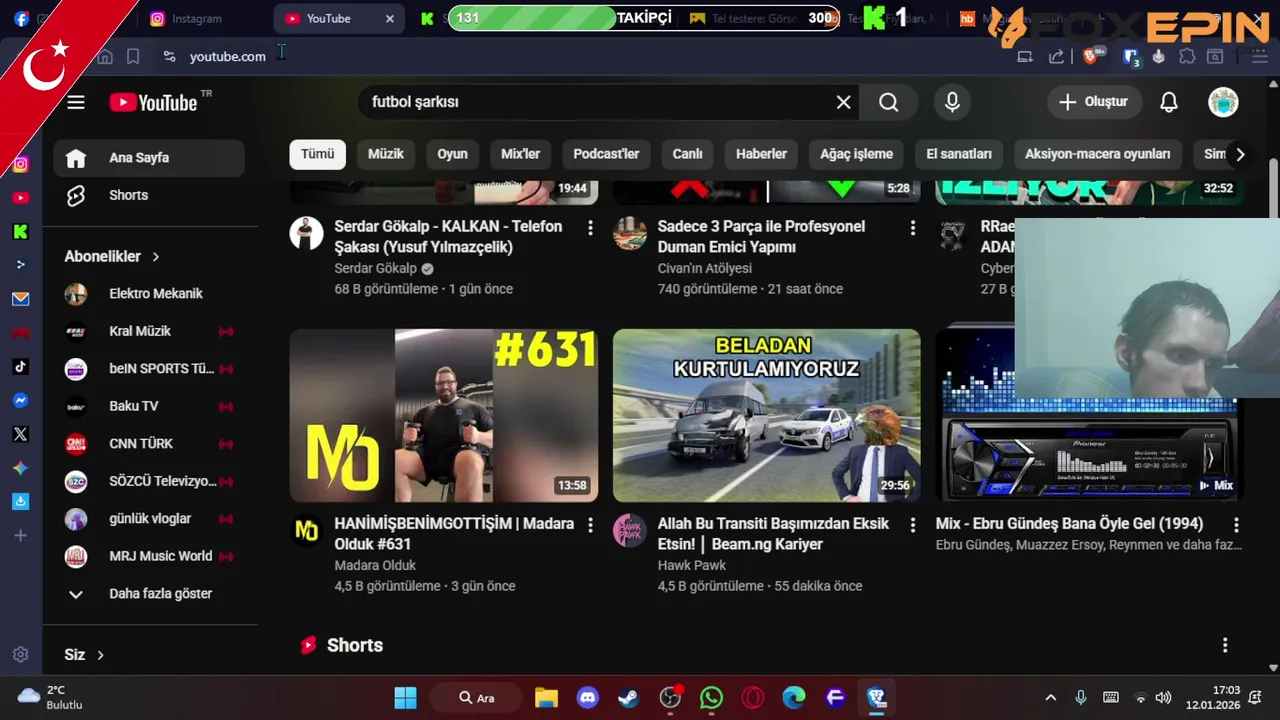This screenshot has width=1280, height=720.
Task: Select the Ağaç işleme filter chip
Action: coord(857,154)
